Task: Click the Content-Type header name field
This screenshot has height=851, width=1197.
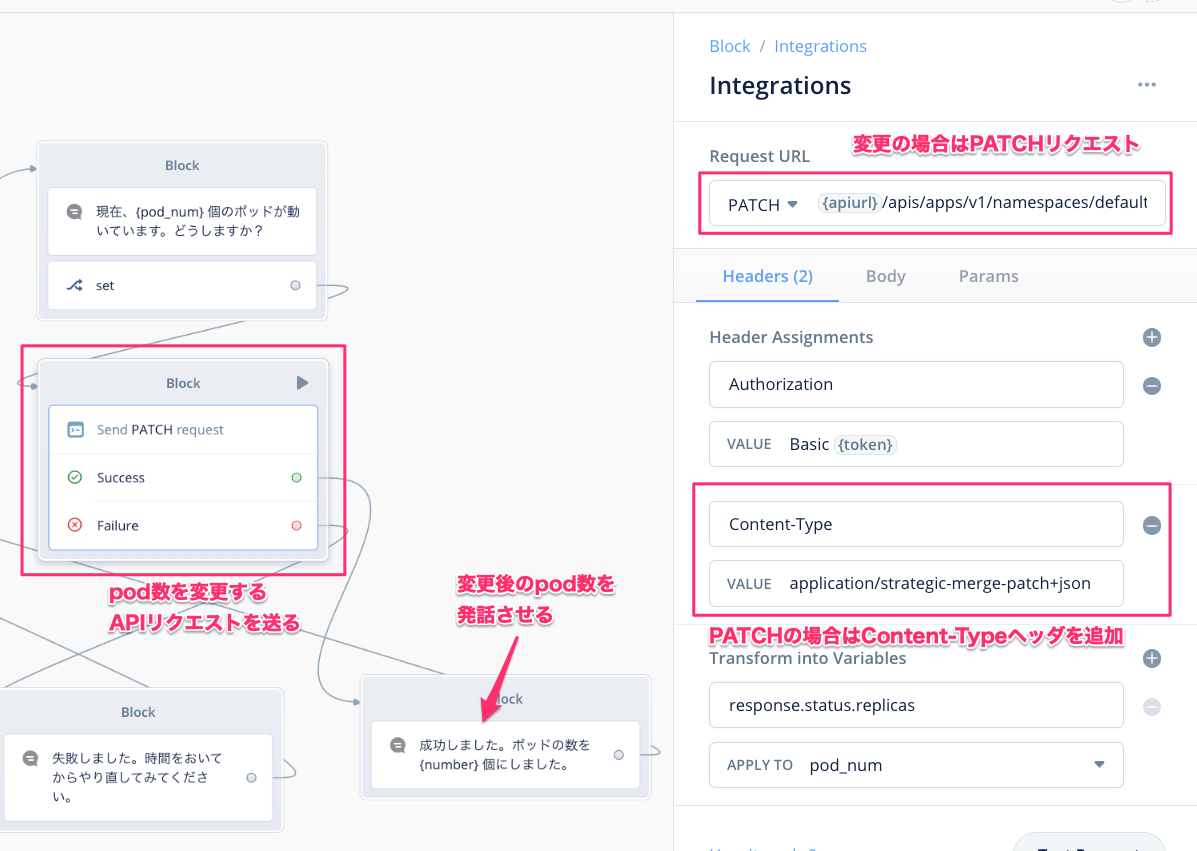Action: coord(916,524)
